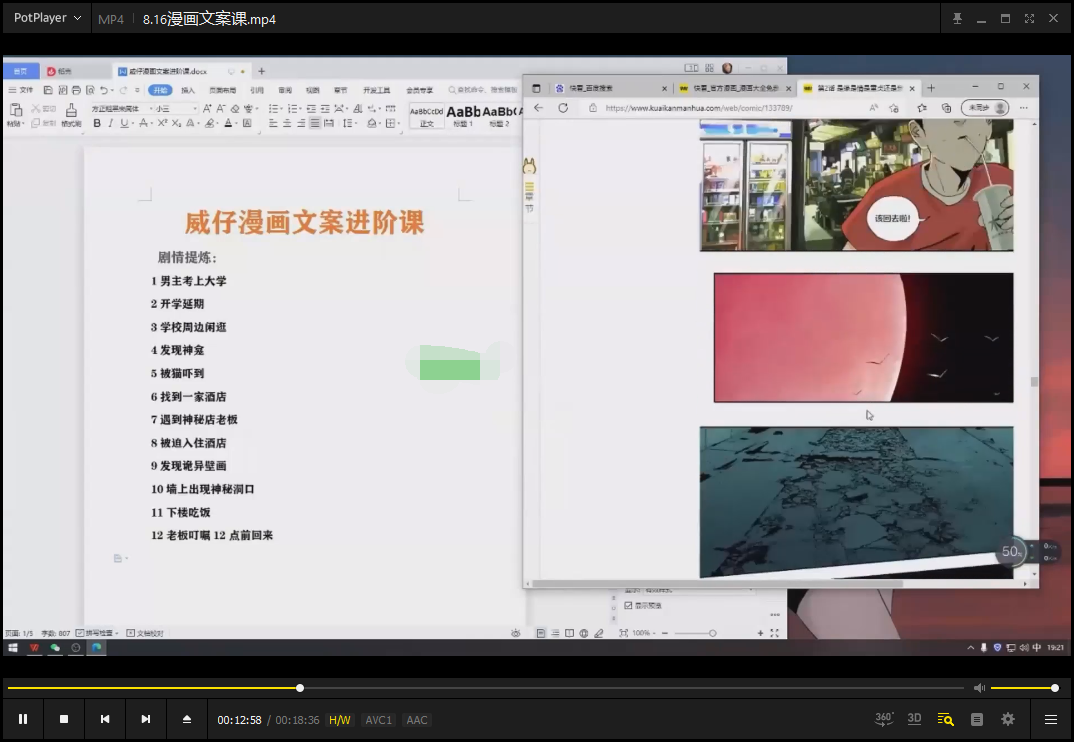The height and width of the screenshot is (742, 1074).
Task: Skip to the next file in PotPlayer
Action: [x=145, y=719]
